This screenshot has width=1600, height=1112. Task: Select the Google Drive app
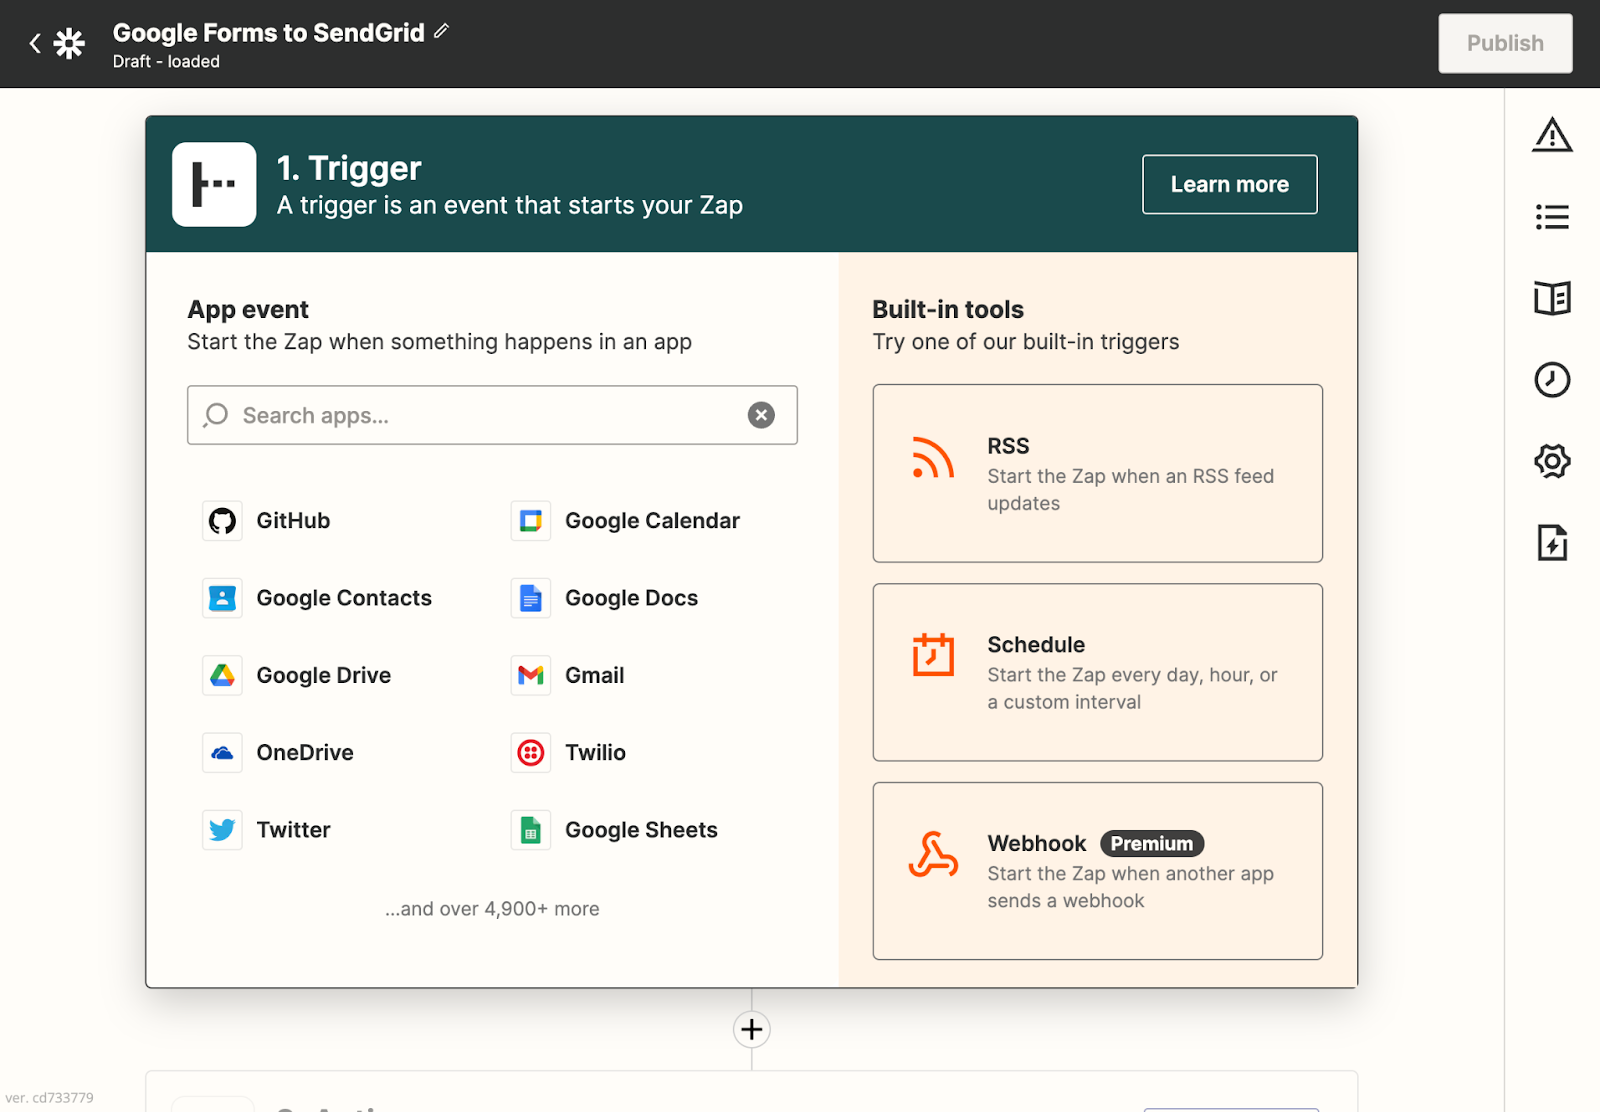point(297,675)
